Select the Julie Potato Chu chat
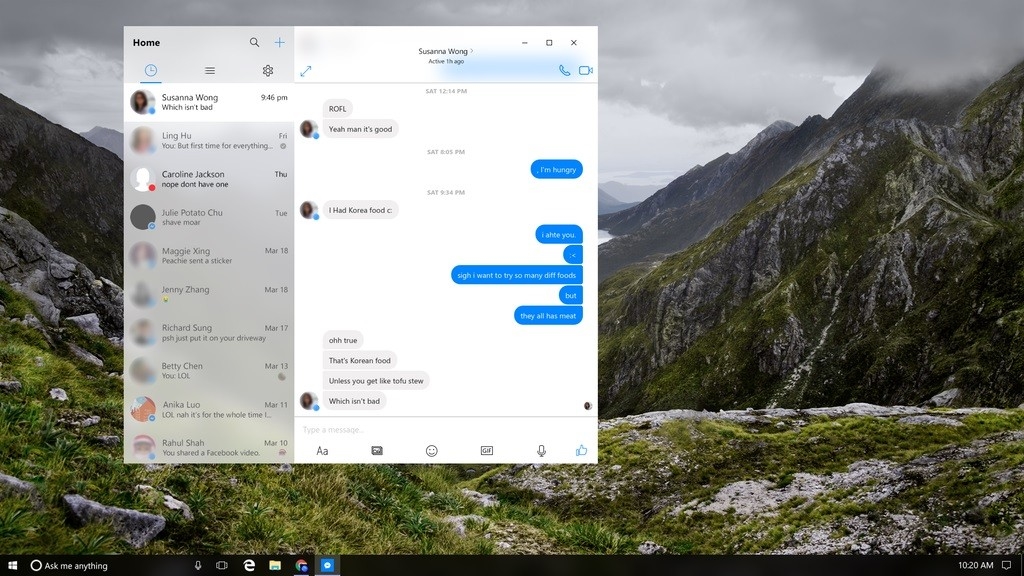 [209, 217]
